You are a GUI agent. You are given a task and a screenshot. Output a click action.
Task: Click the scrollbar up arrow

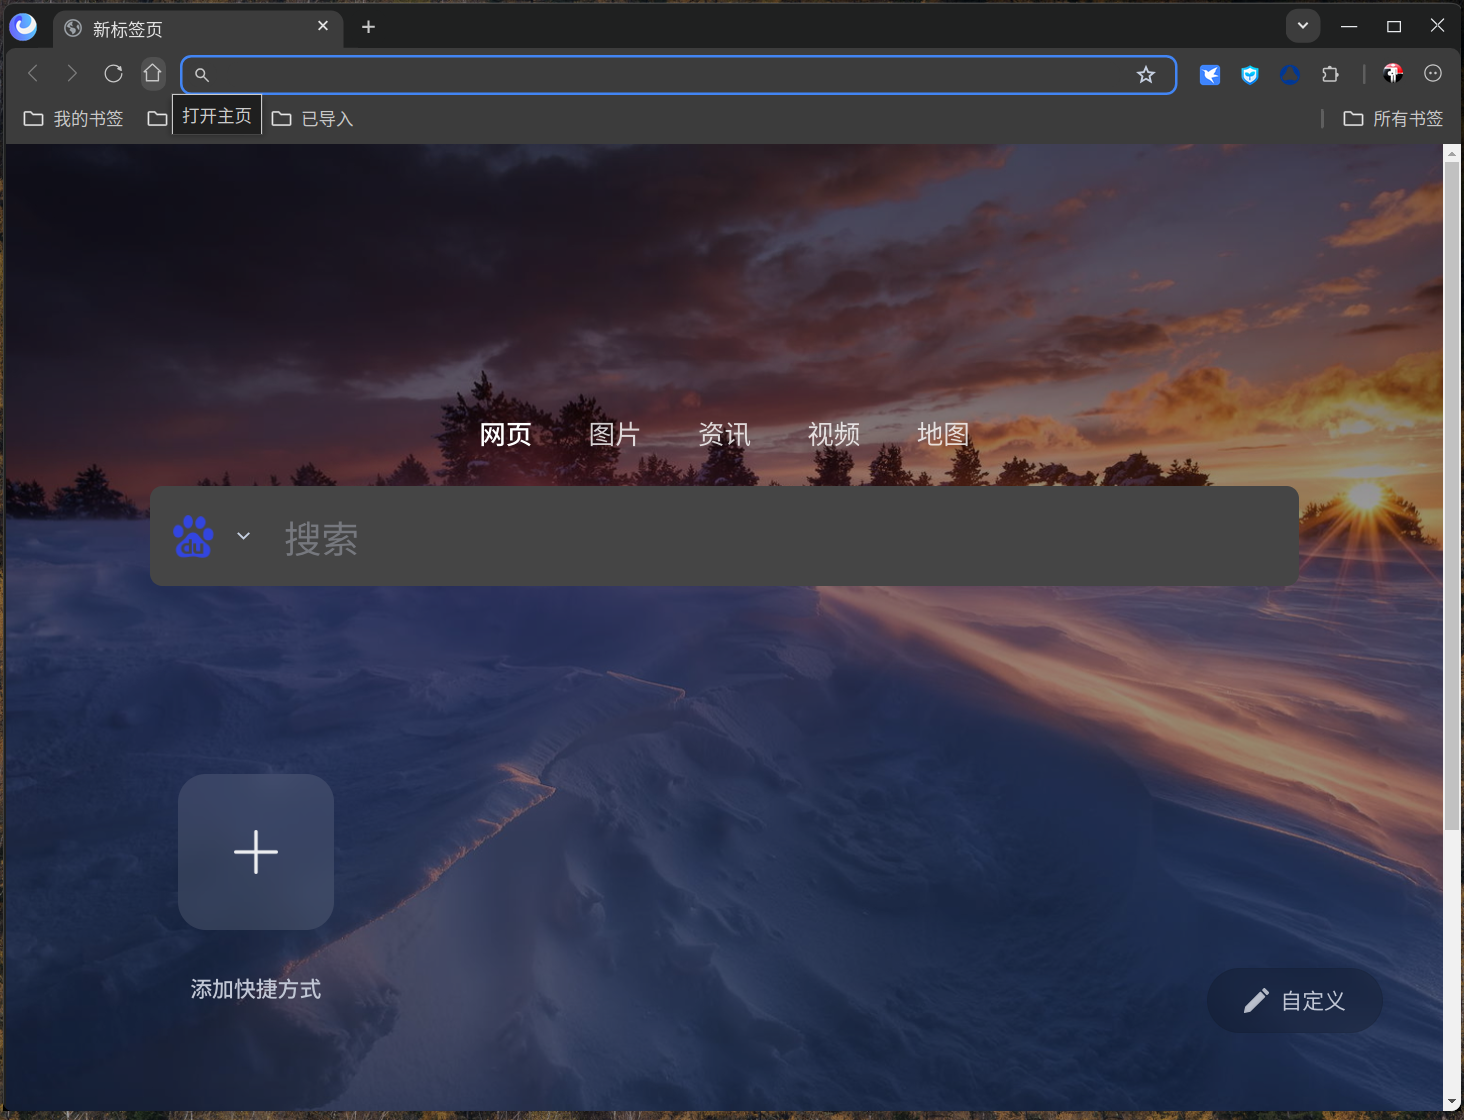coord(1452,153)
